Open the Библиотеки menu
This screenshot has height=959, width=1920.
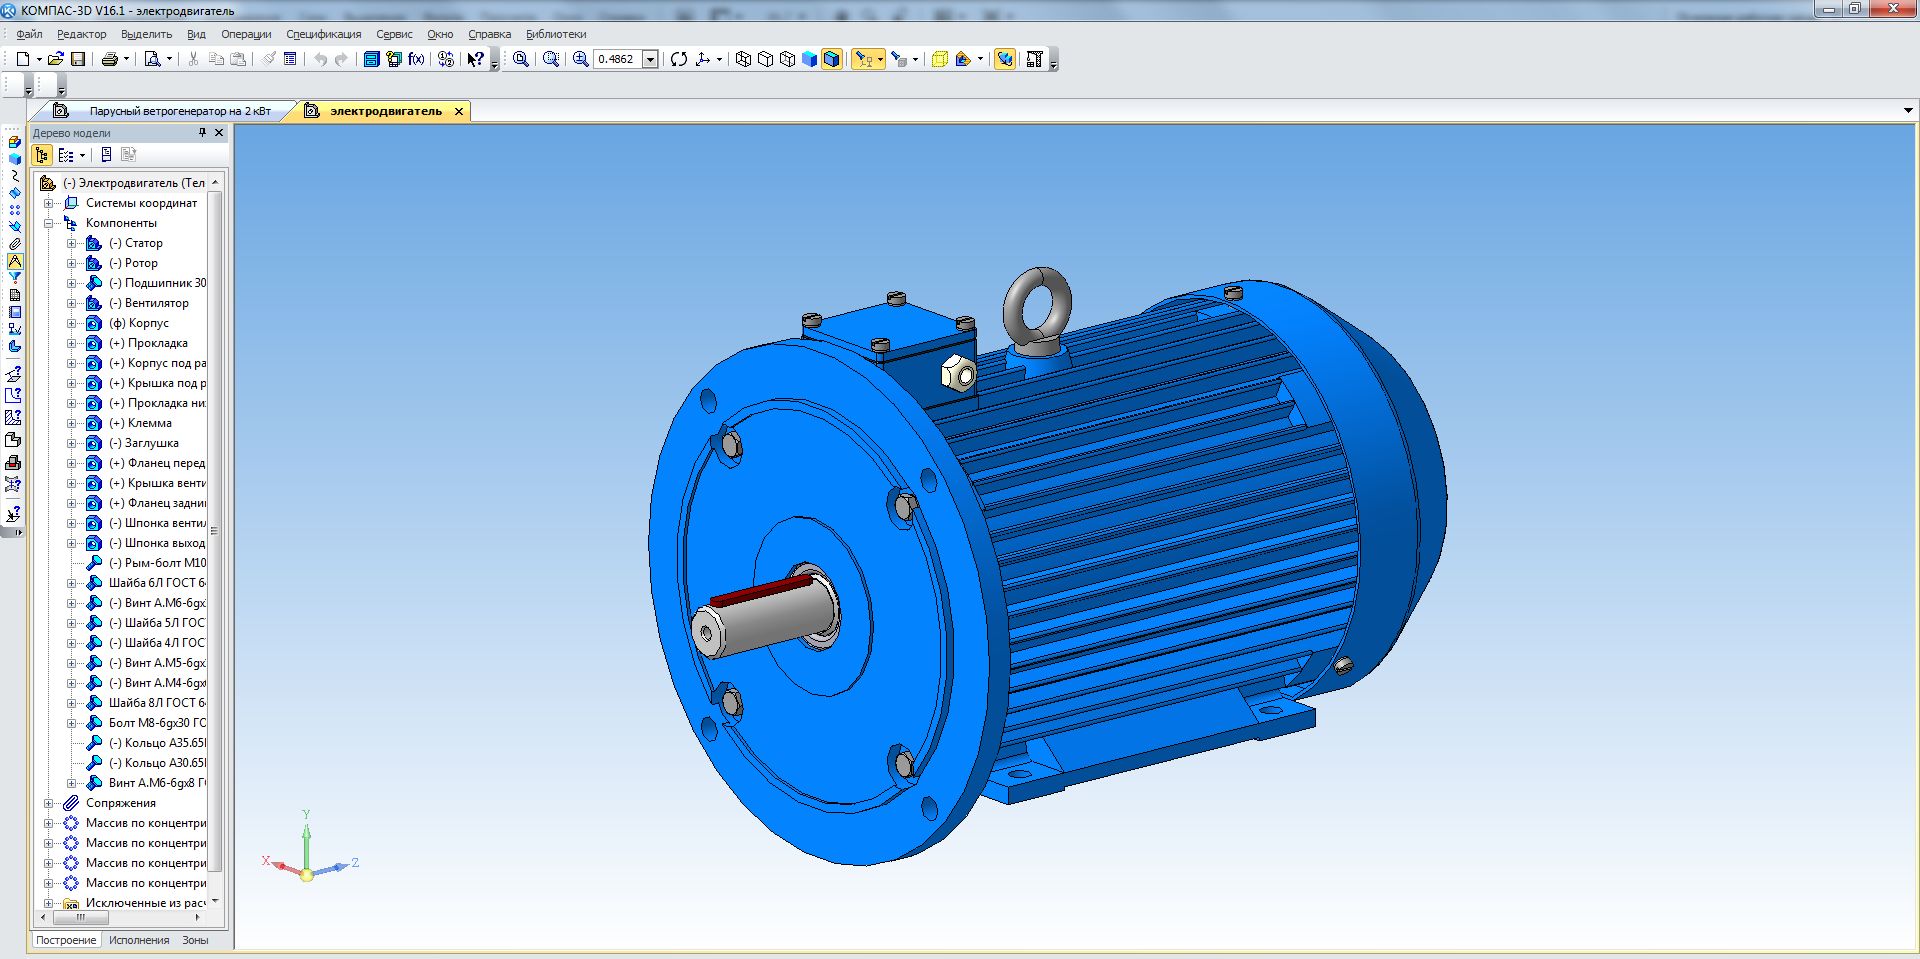(556, 34)
